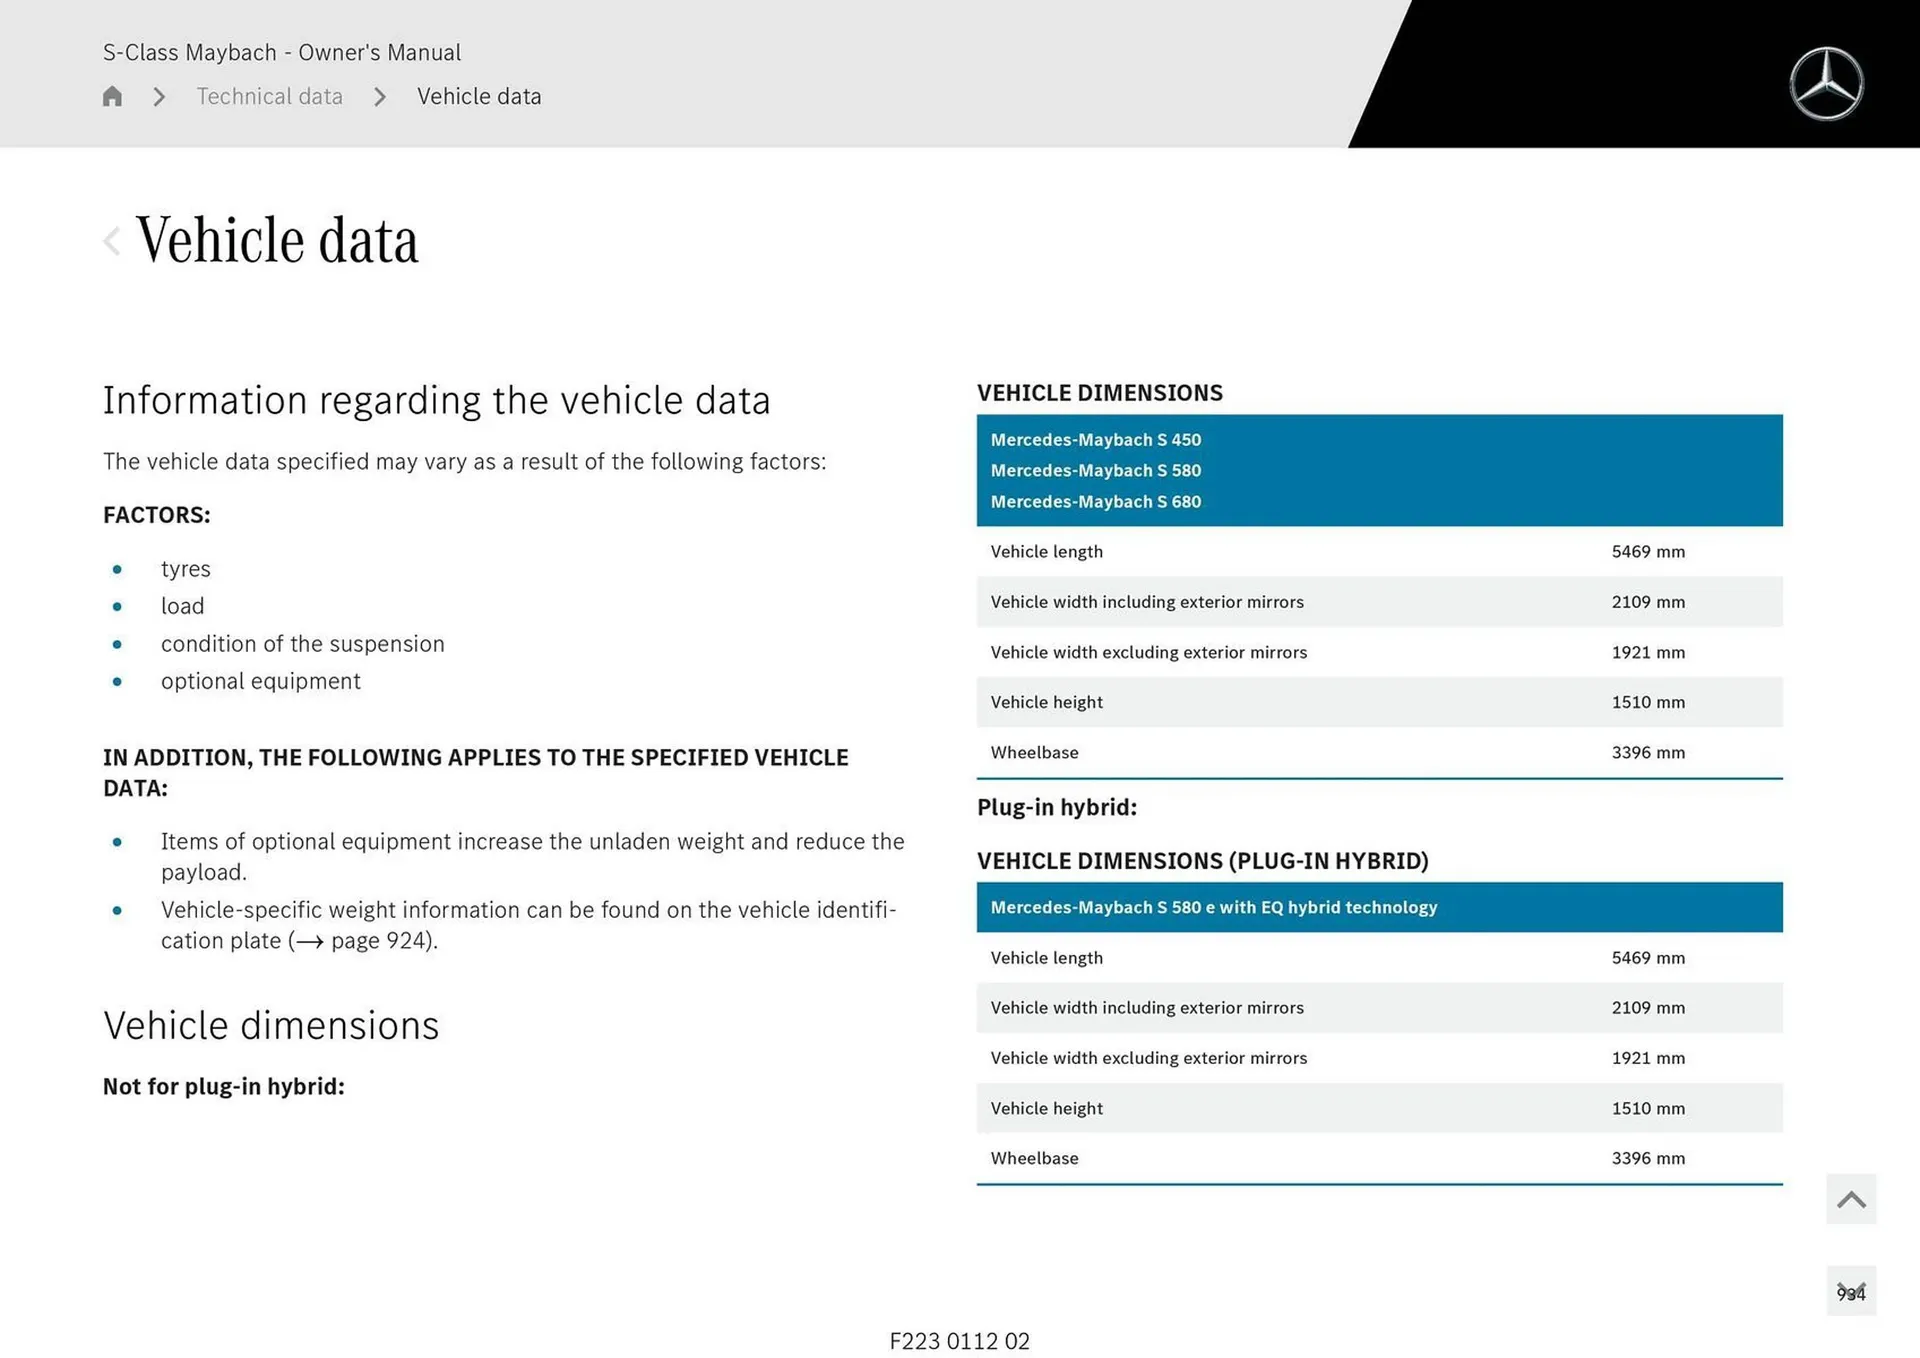Select the Mercedes star logo
This screenshot has width=1920, height=1358.
(1826, 82)
